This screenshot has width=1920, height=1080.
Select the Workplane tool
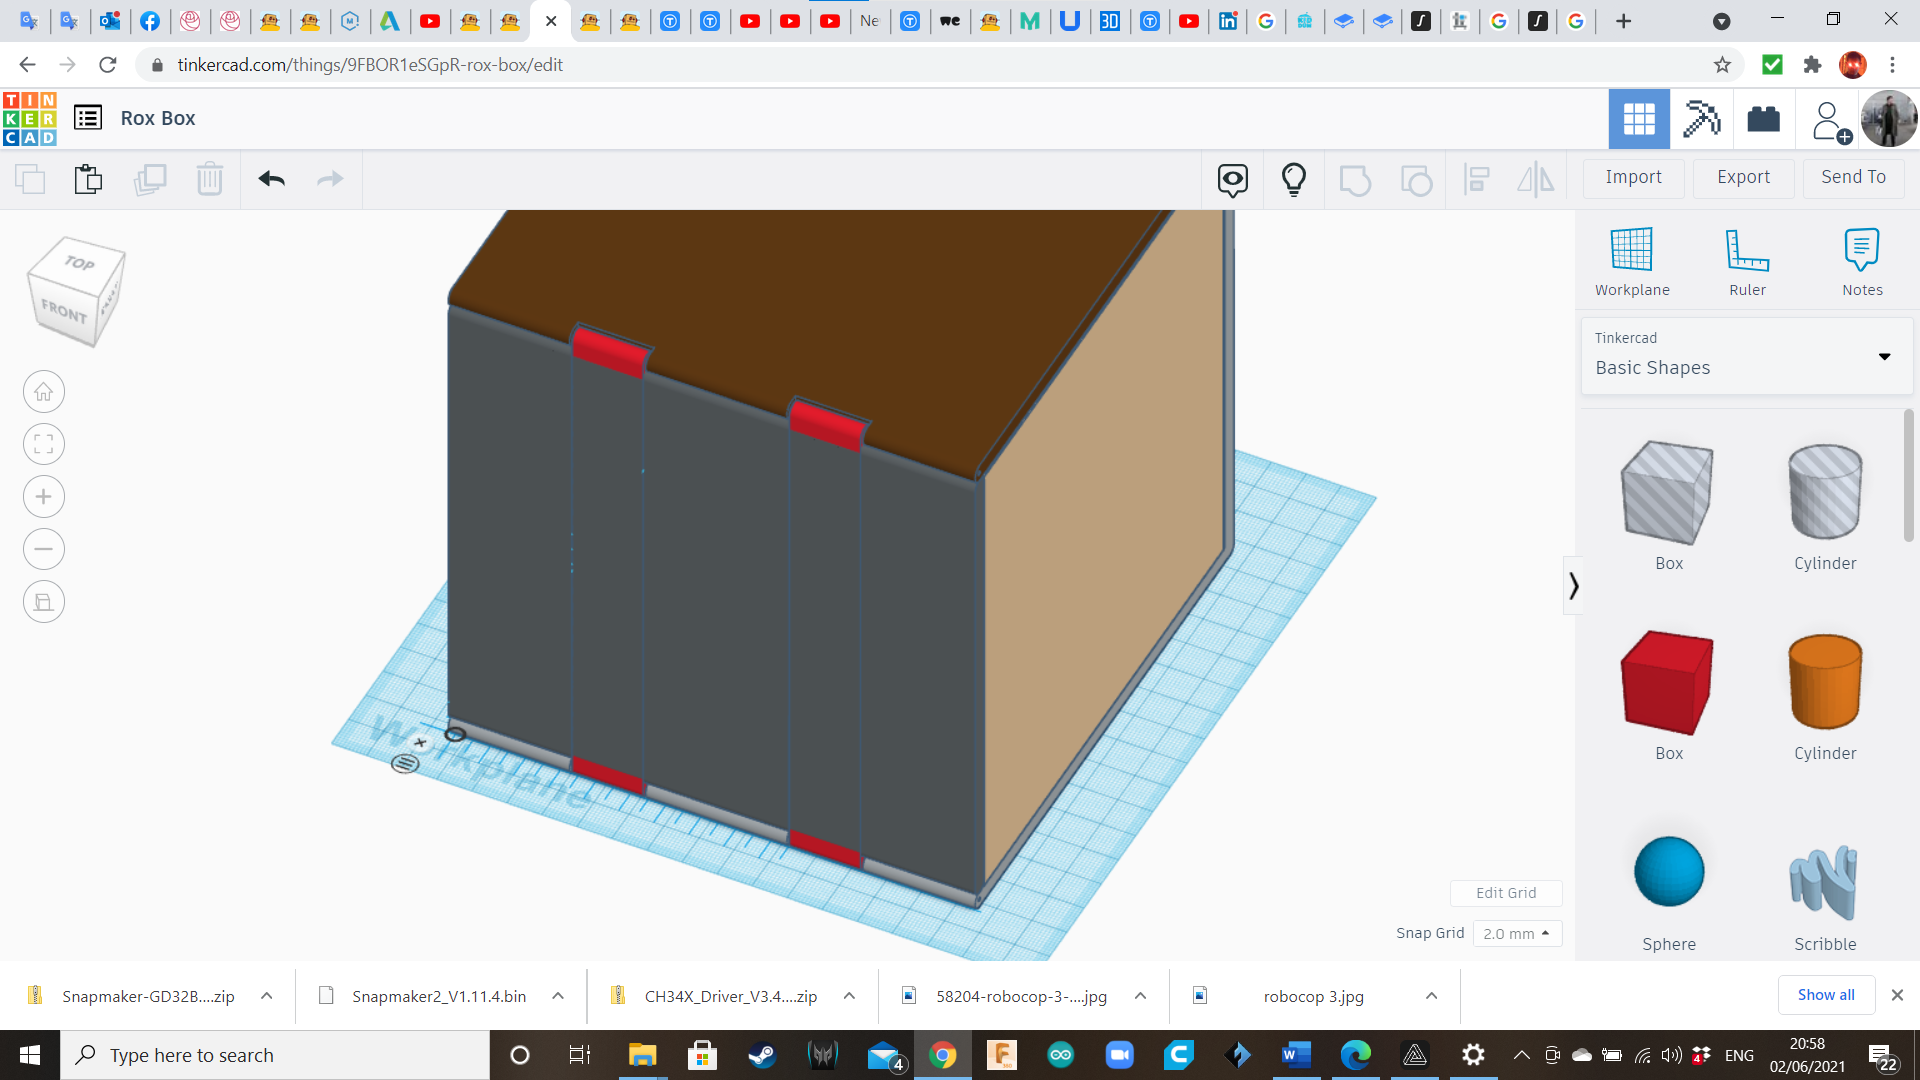tap(1631, 258)
